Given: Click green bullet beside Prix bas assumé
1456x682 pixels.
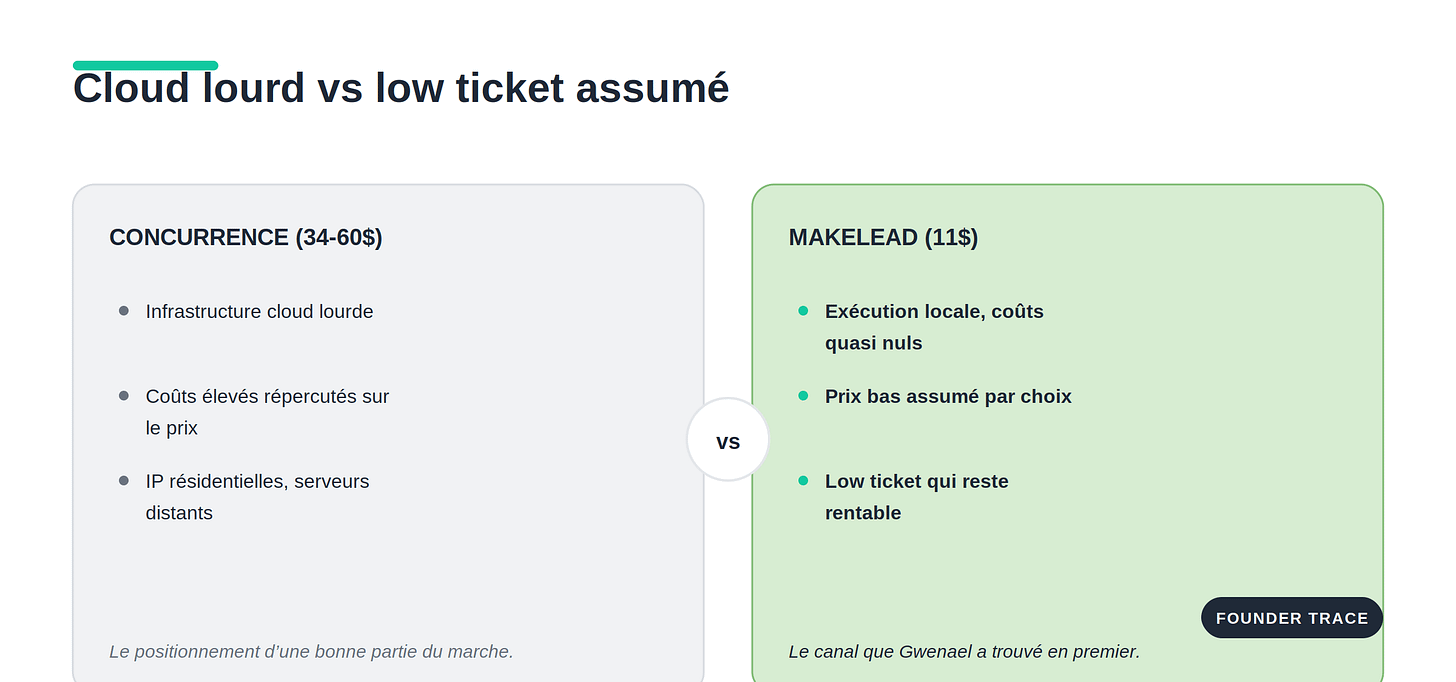Looking at the screenshot, I should (x=803, y=396).
